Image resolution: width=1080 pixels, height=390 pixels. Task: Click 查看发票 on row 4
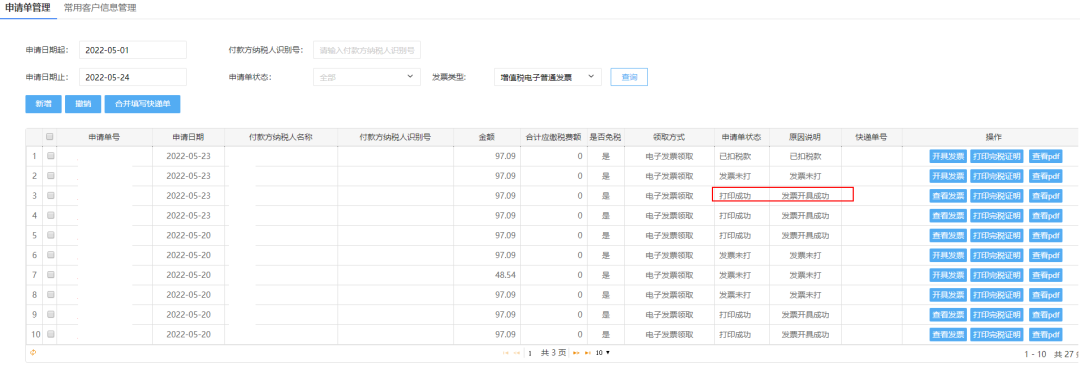(948, 216)
